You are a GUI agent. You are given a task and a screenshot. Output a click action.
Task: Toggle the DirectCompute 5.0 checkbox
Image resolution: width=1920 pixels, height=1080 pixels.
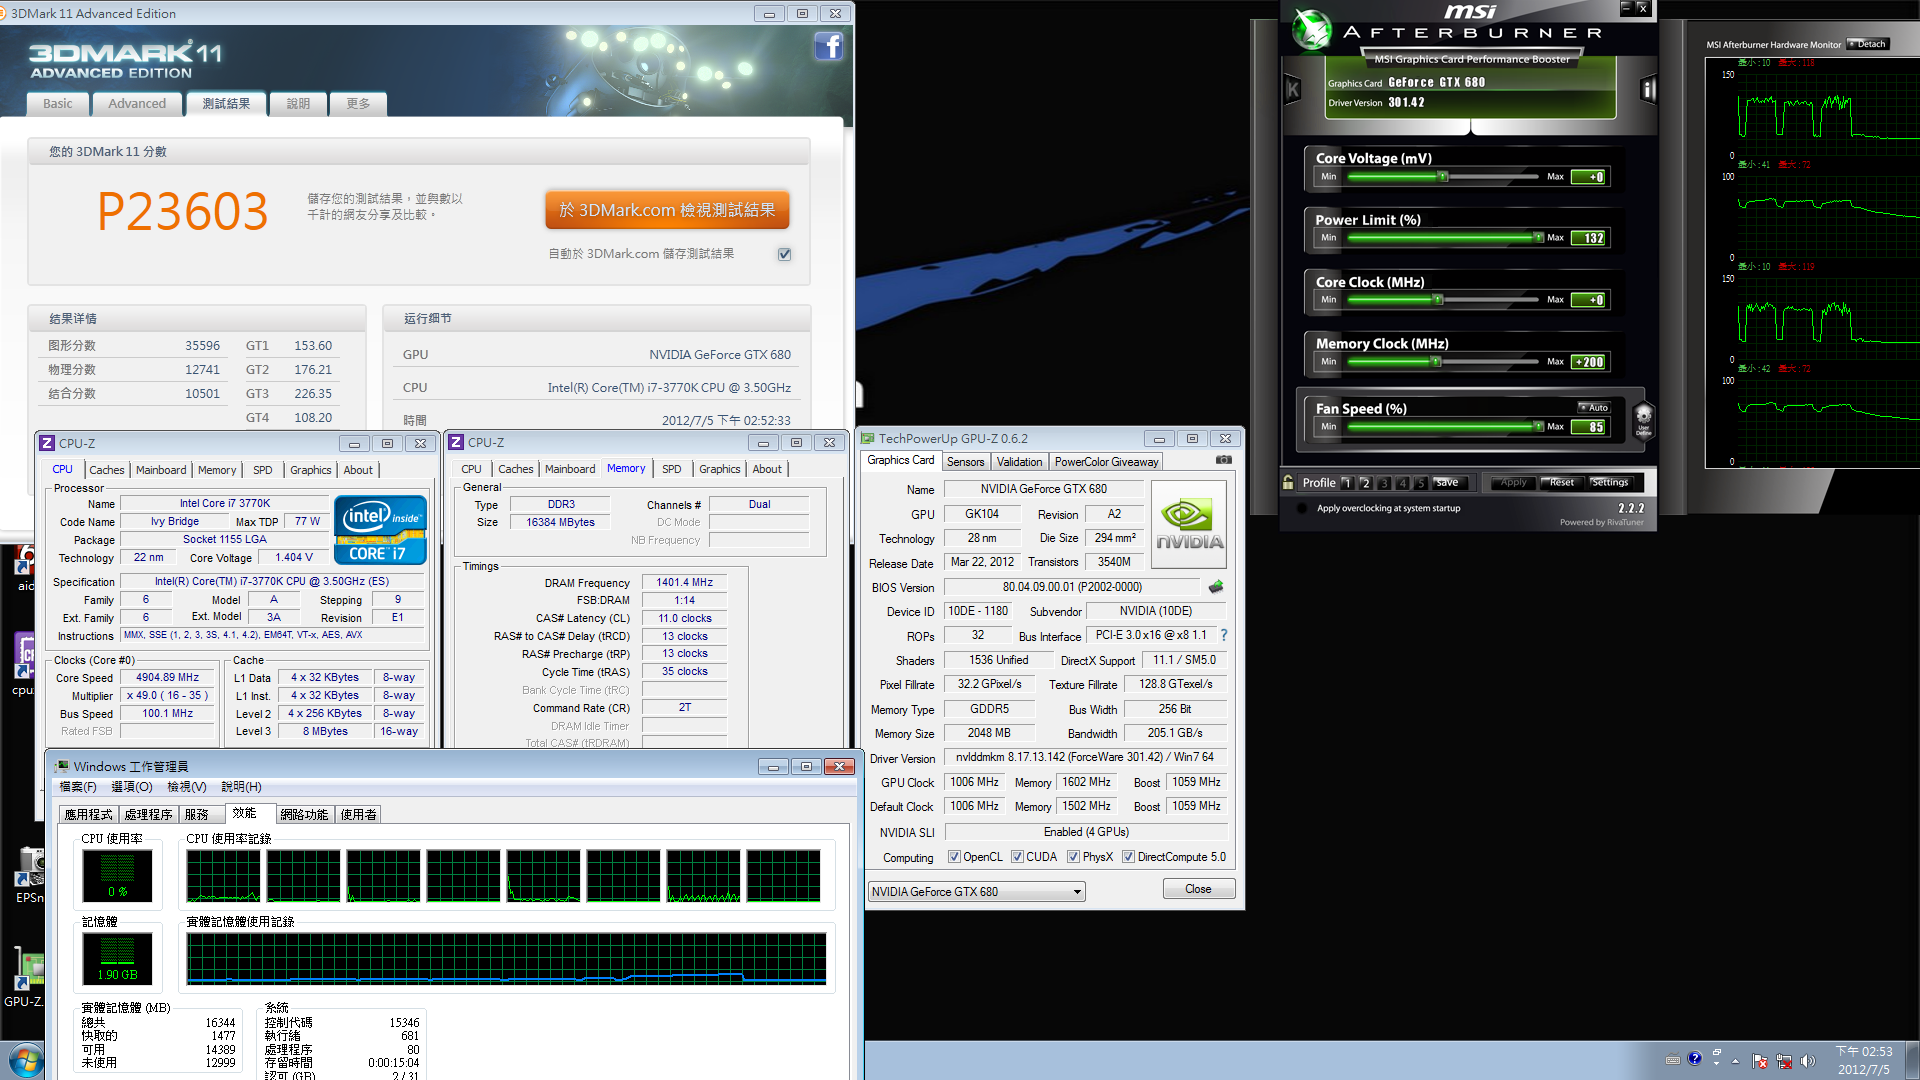(1128, 857)
